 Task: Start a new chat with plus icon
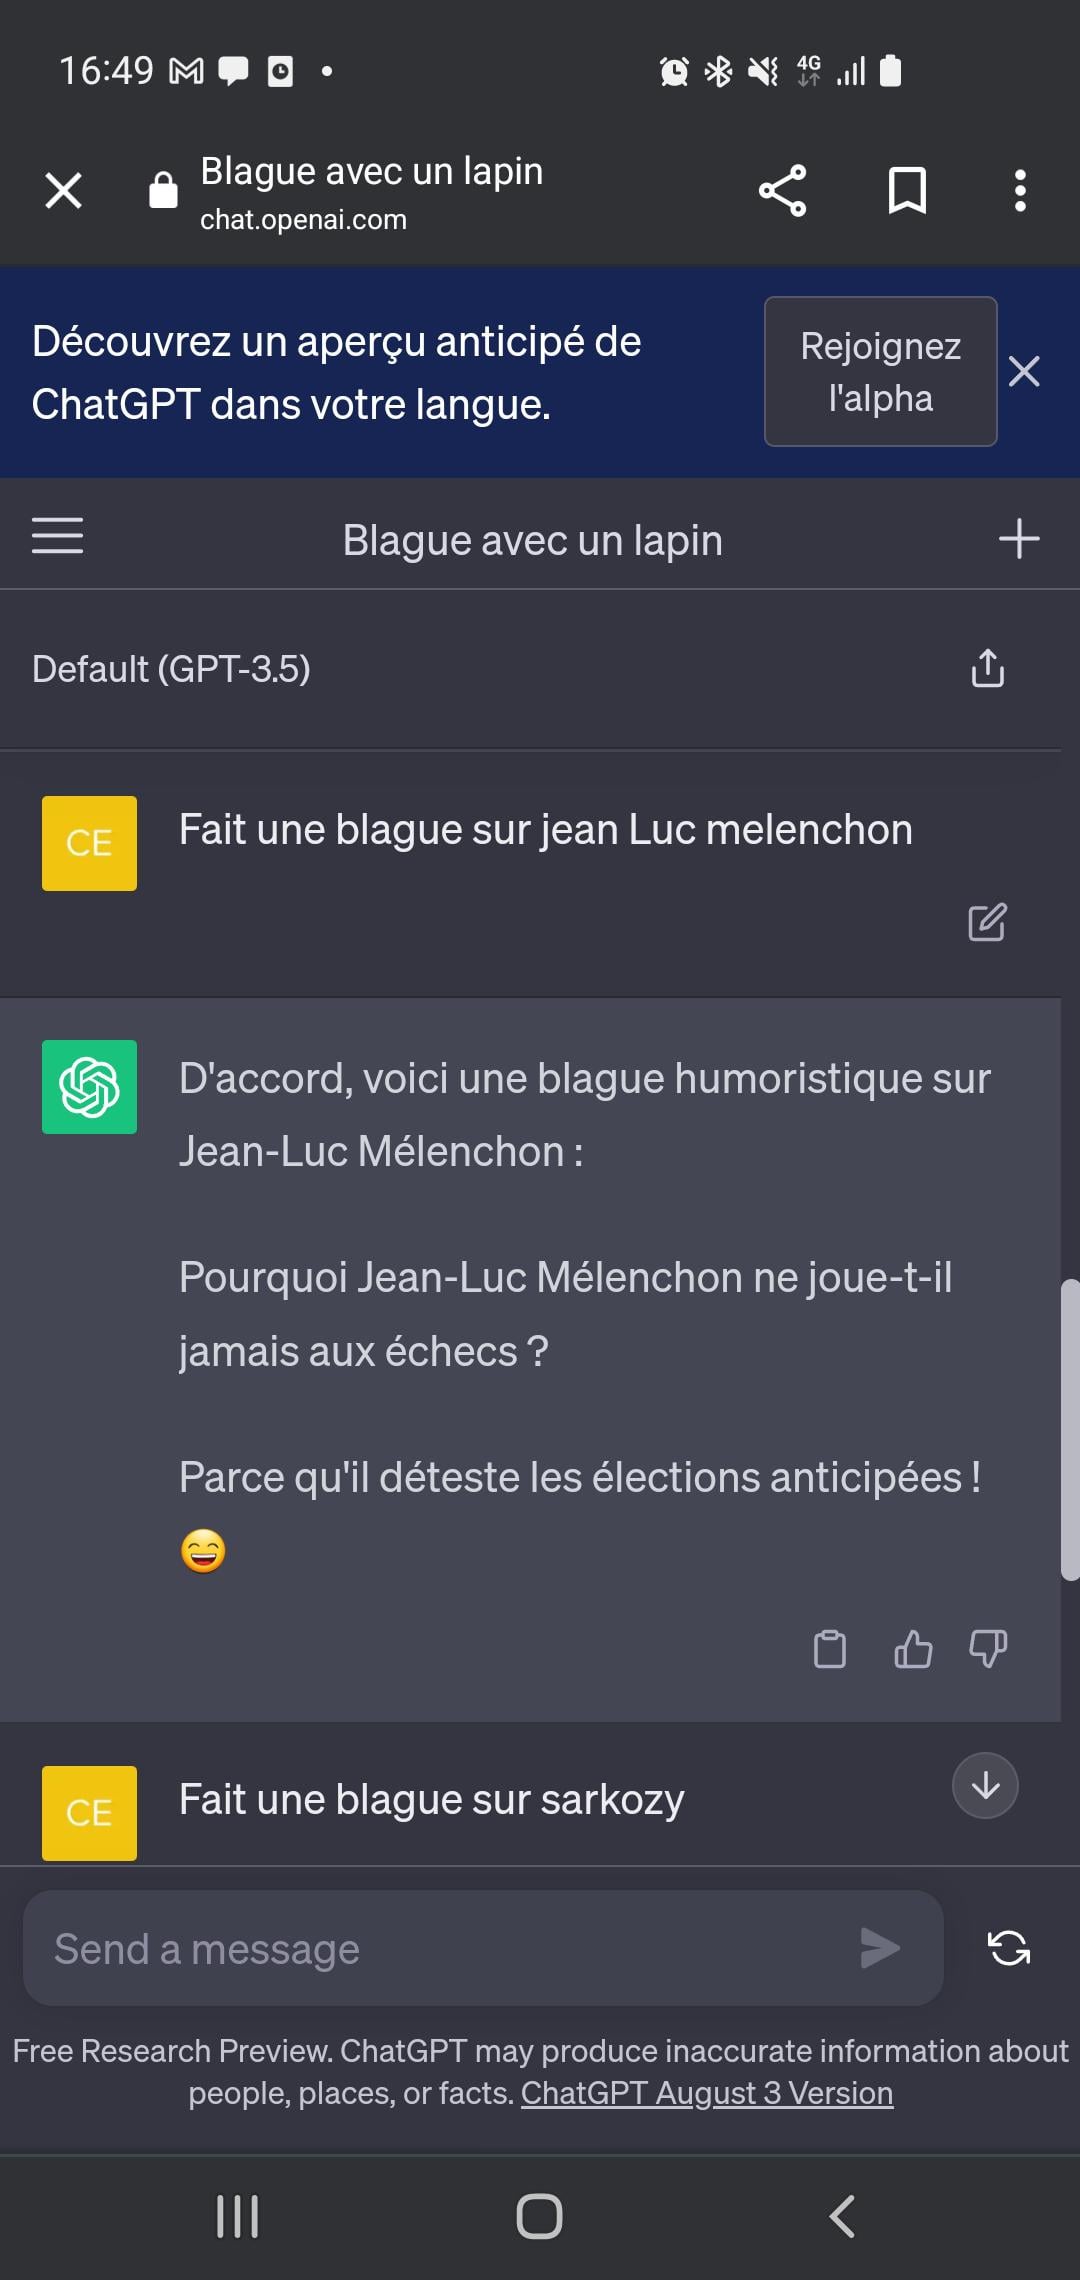point(1019,538)
